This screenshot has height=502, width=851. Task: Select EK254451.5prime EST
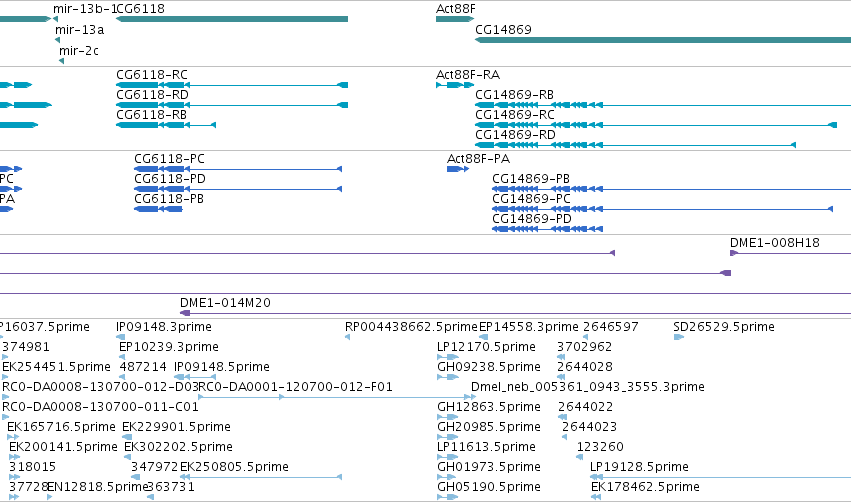tap(5, 377)
